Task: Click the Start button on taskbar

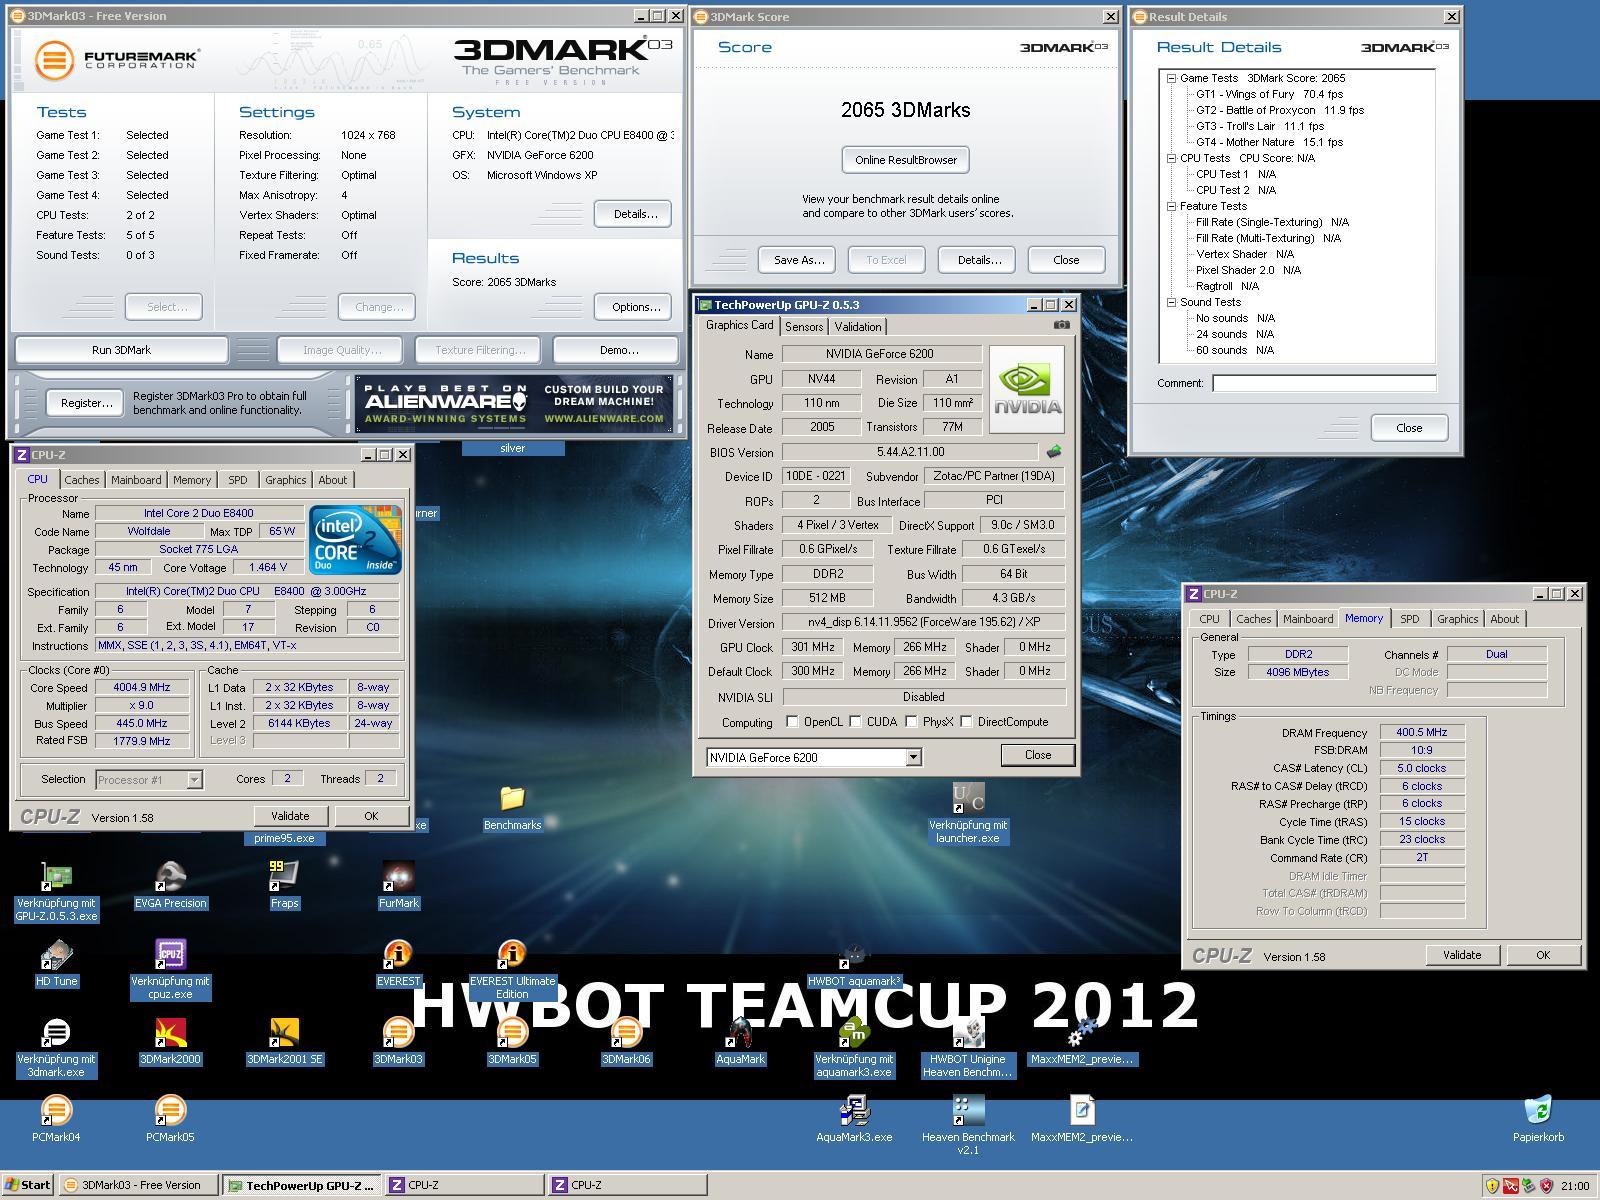Action: coord(28,1185)
